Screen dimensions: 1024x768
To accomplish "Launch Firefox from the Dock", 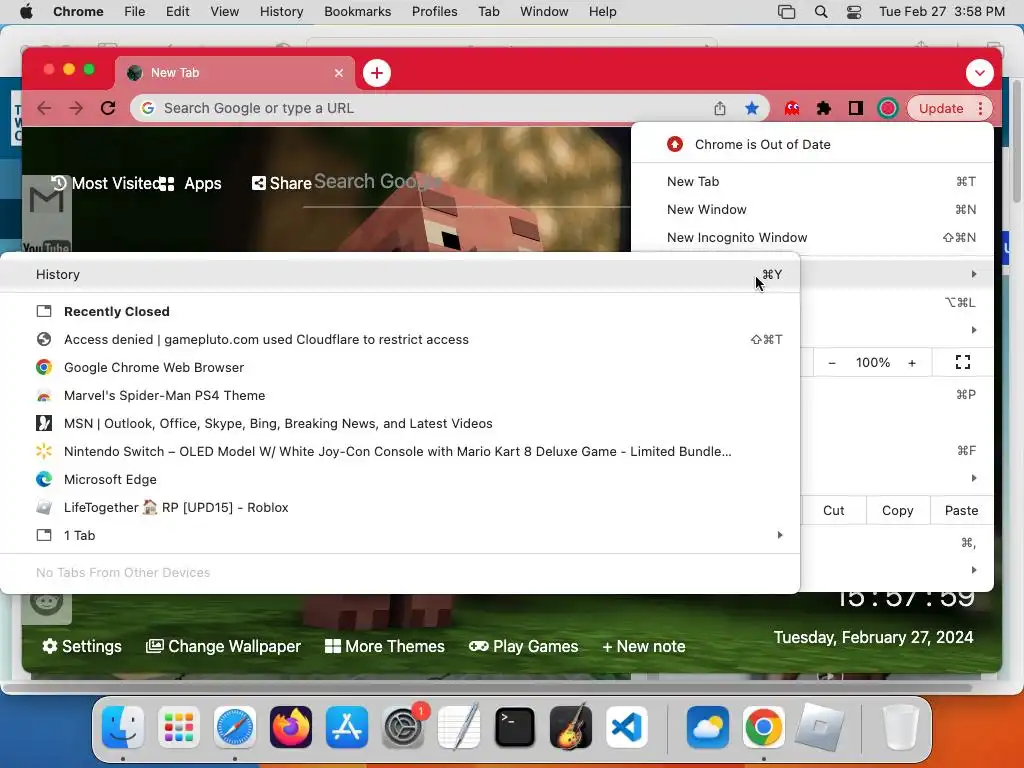I will [291, 727].
